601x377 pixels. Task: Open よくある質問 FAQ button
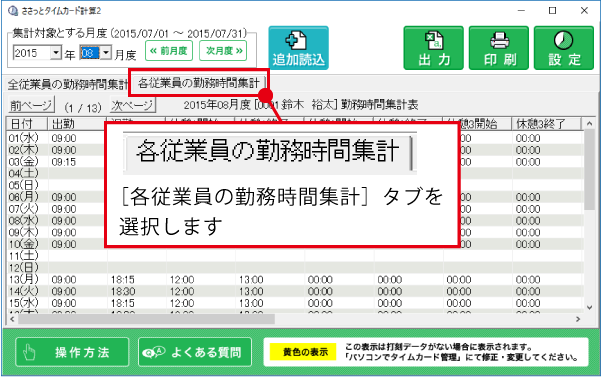point(195,352)
